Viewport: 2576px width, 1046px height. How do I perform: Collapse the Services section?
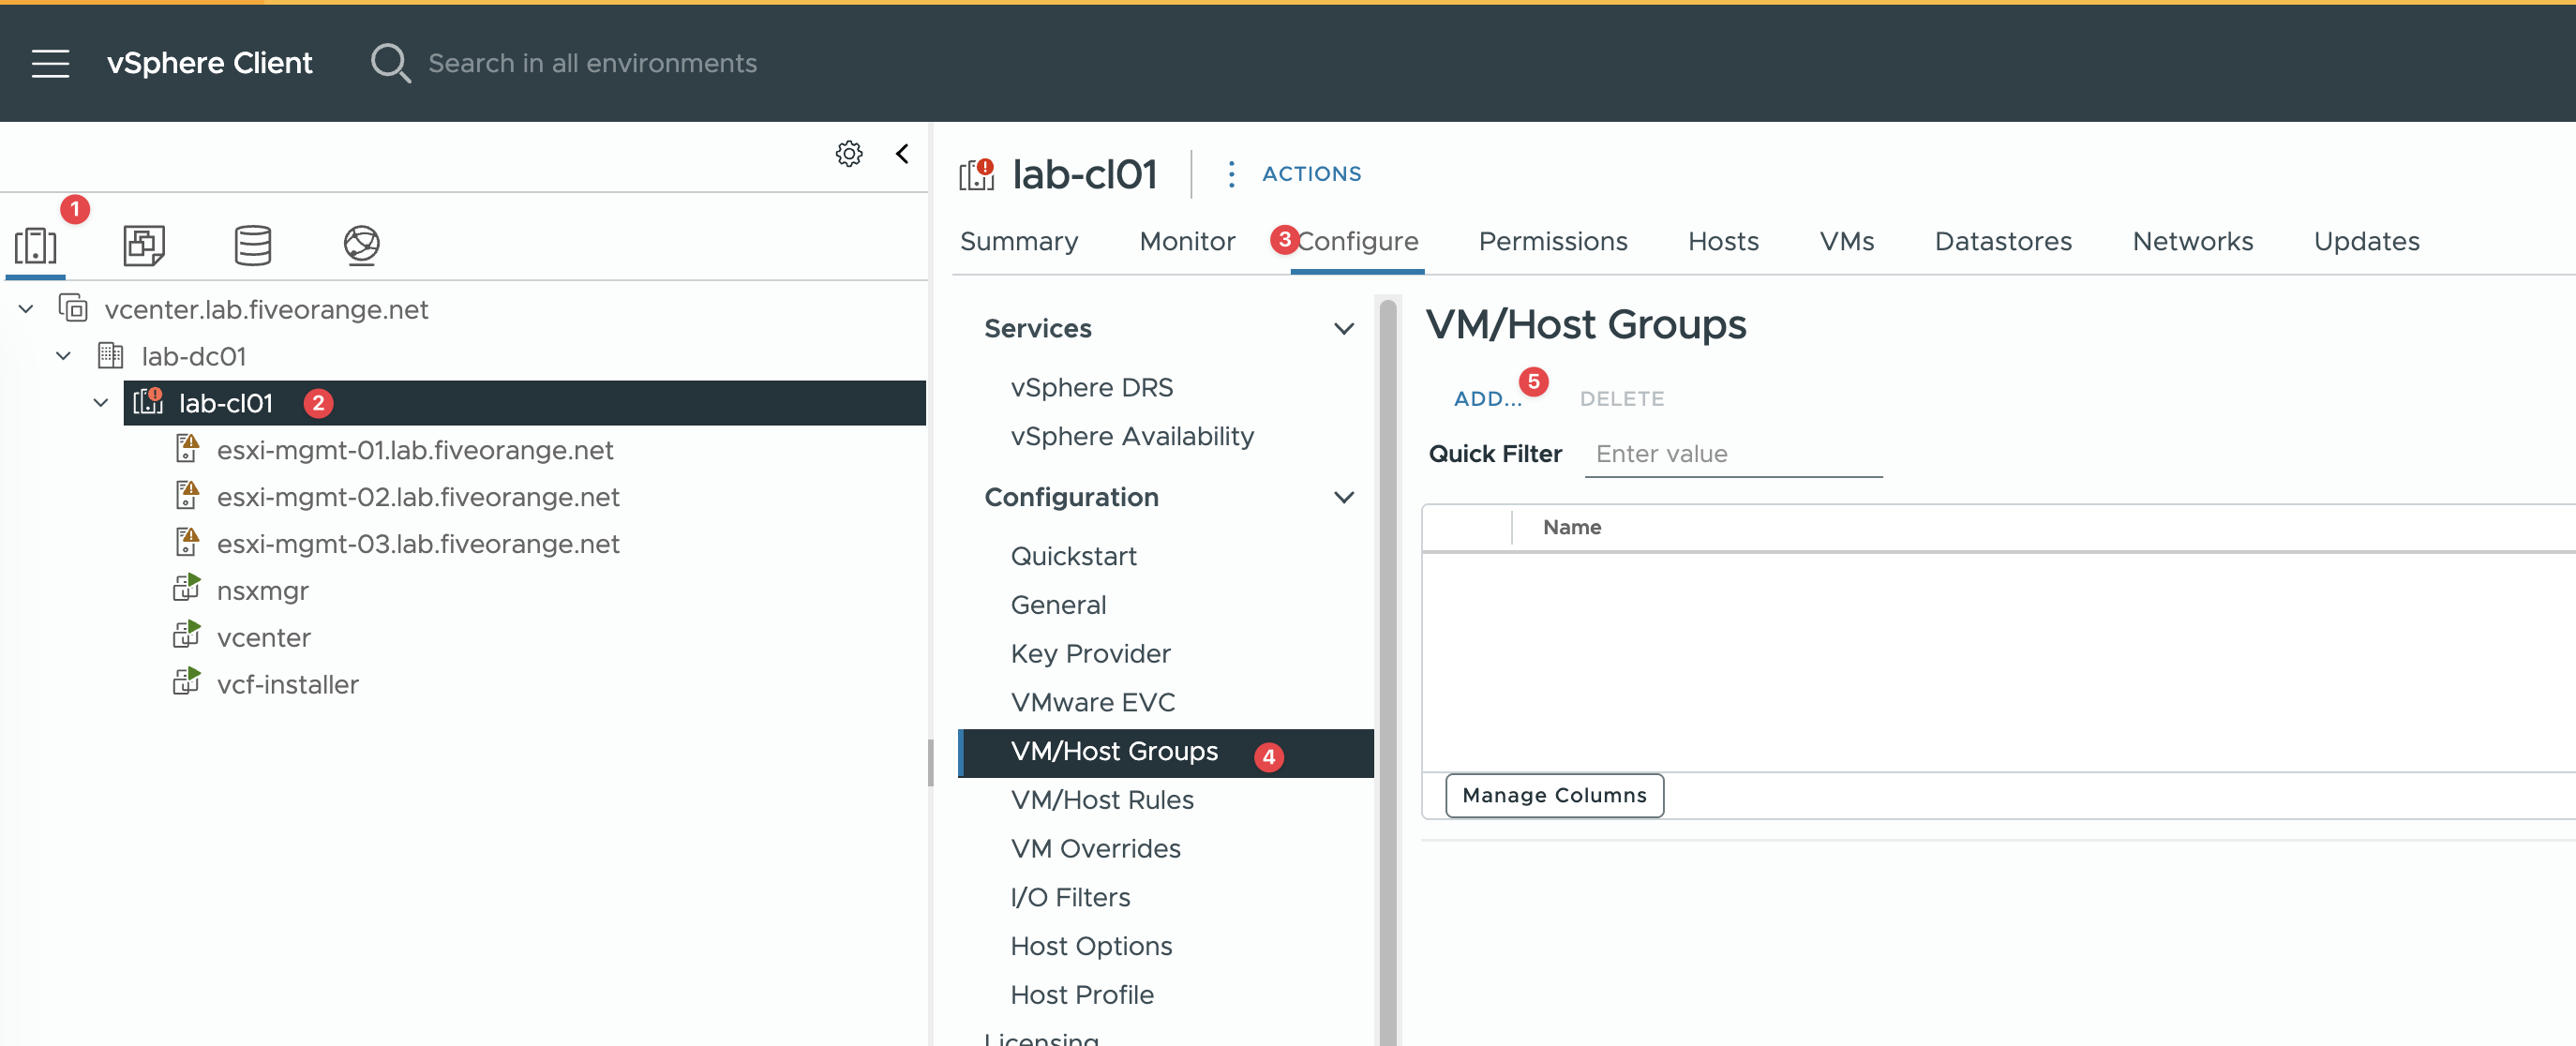click(x=1343, y=328)
